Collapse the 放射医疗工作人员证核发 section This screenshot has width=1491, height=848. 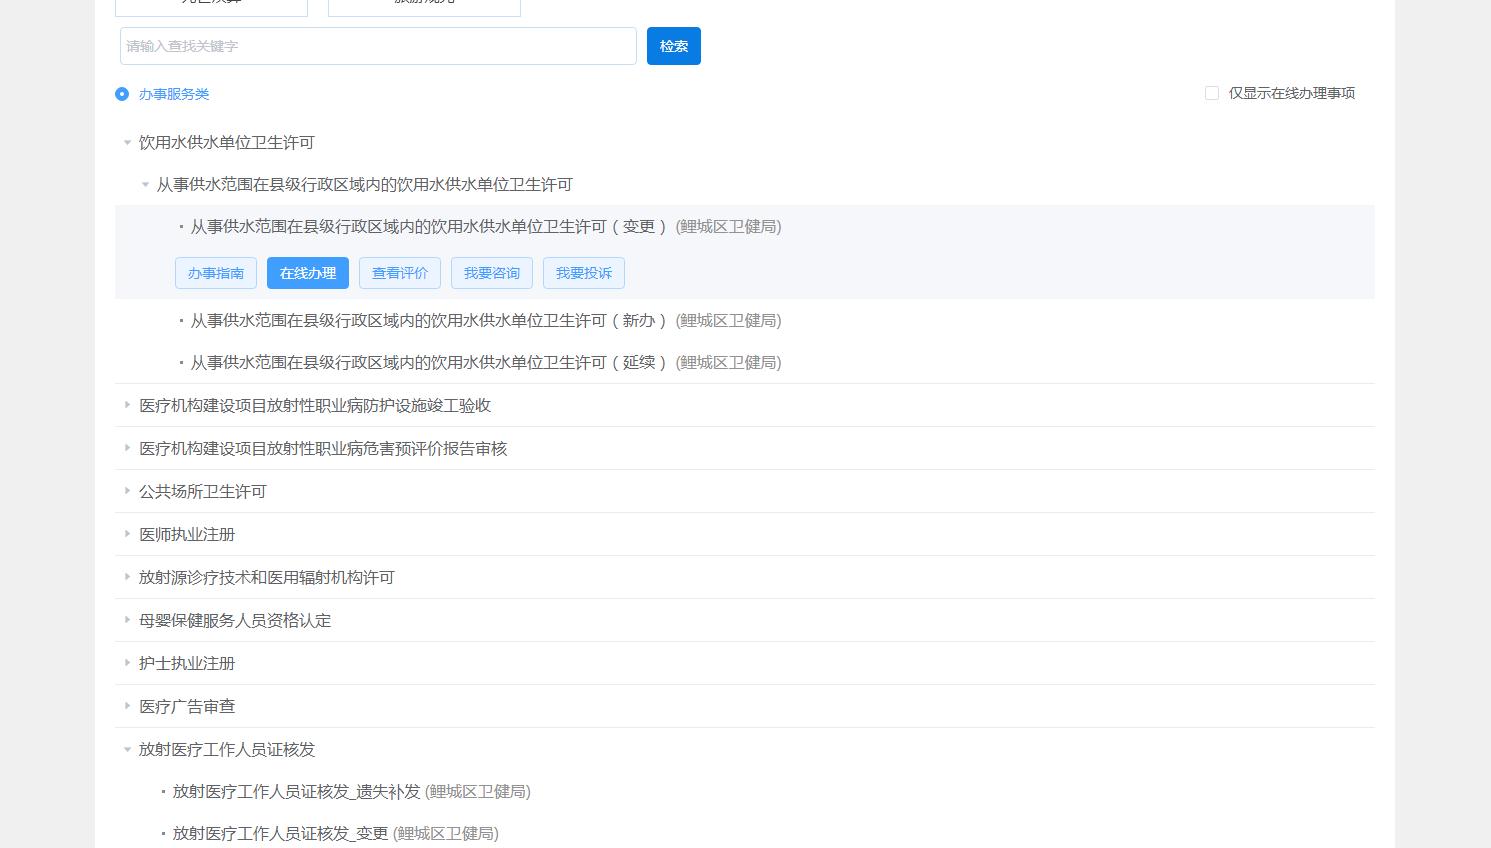point(127,749)
